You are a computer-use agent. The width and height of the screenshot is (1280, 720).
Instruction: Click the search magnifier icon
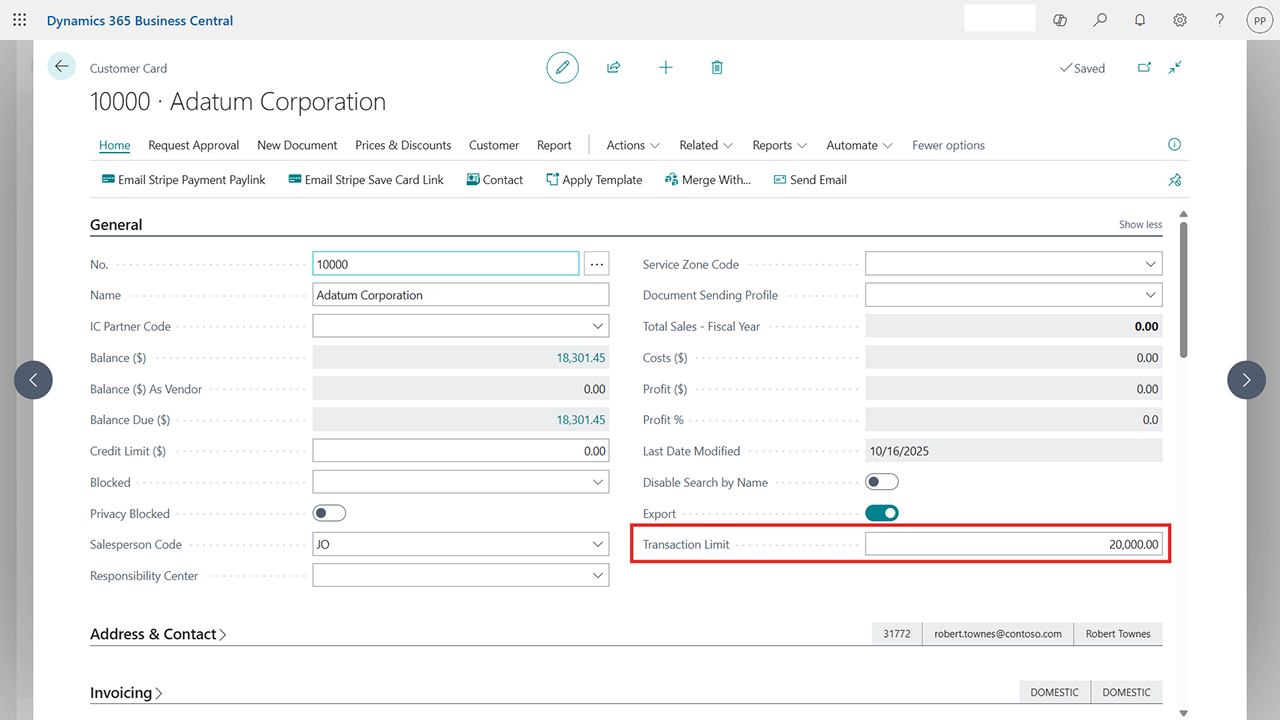1100,20
